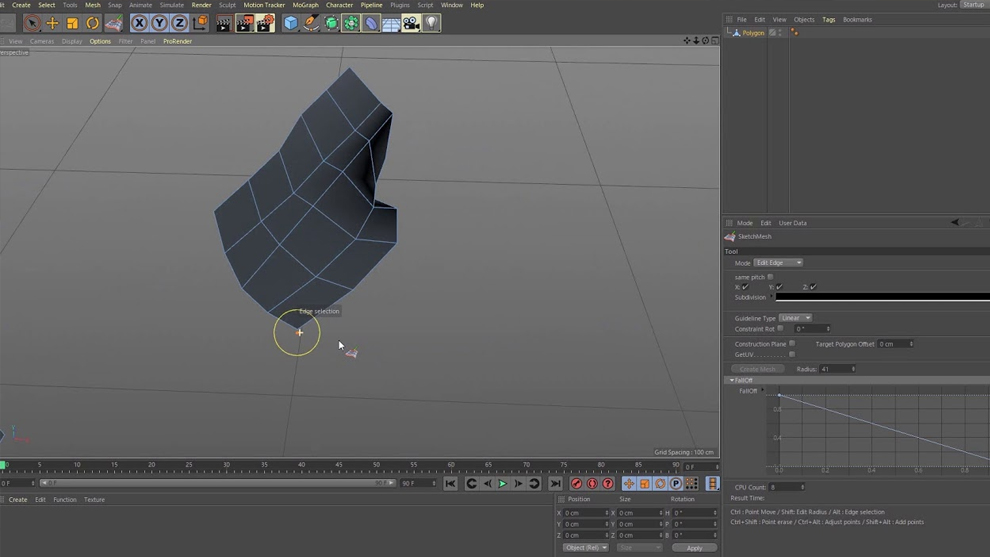This screenshot has height=557, width=990.
Task: Click the CPU Count value field
Action: point(787,487)
